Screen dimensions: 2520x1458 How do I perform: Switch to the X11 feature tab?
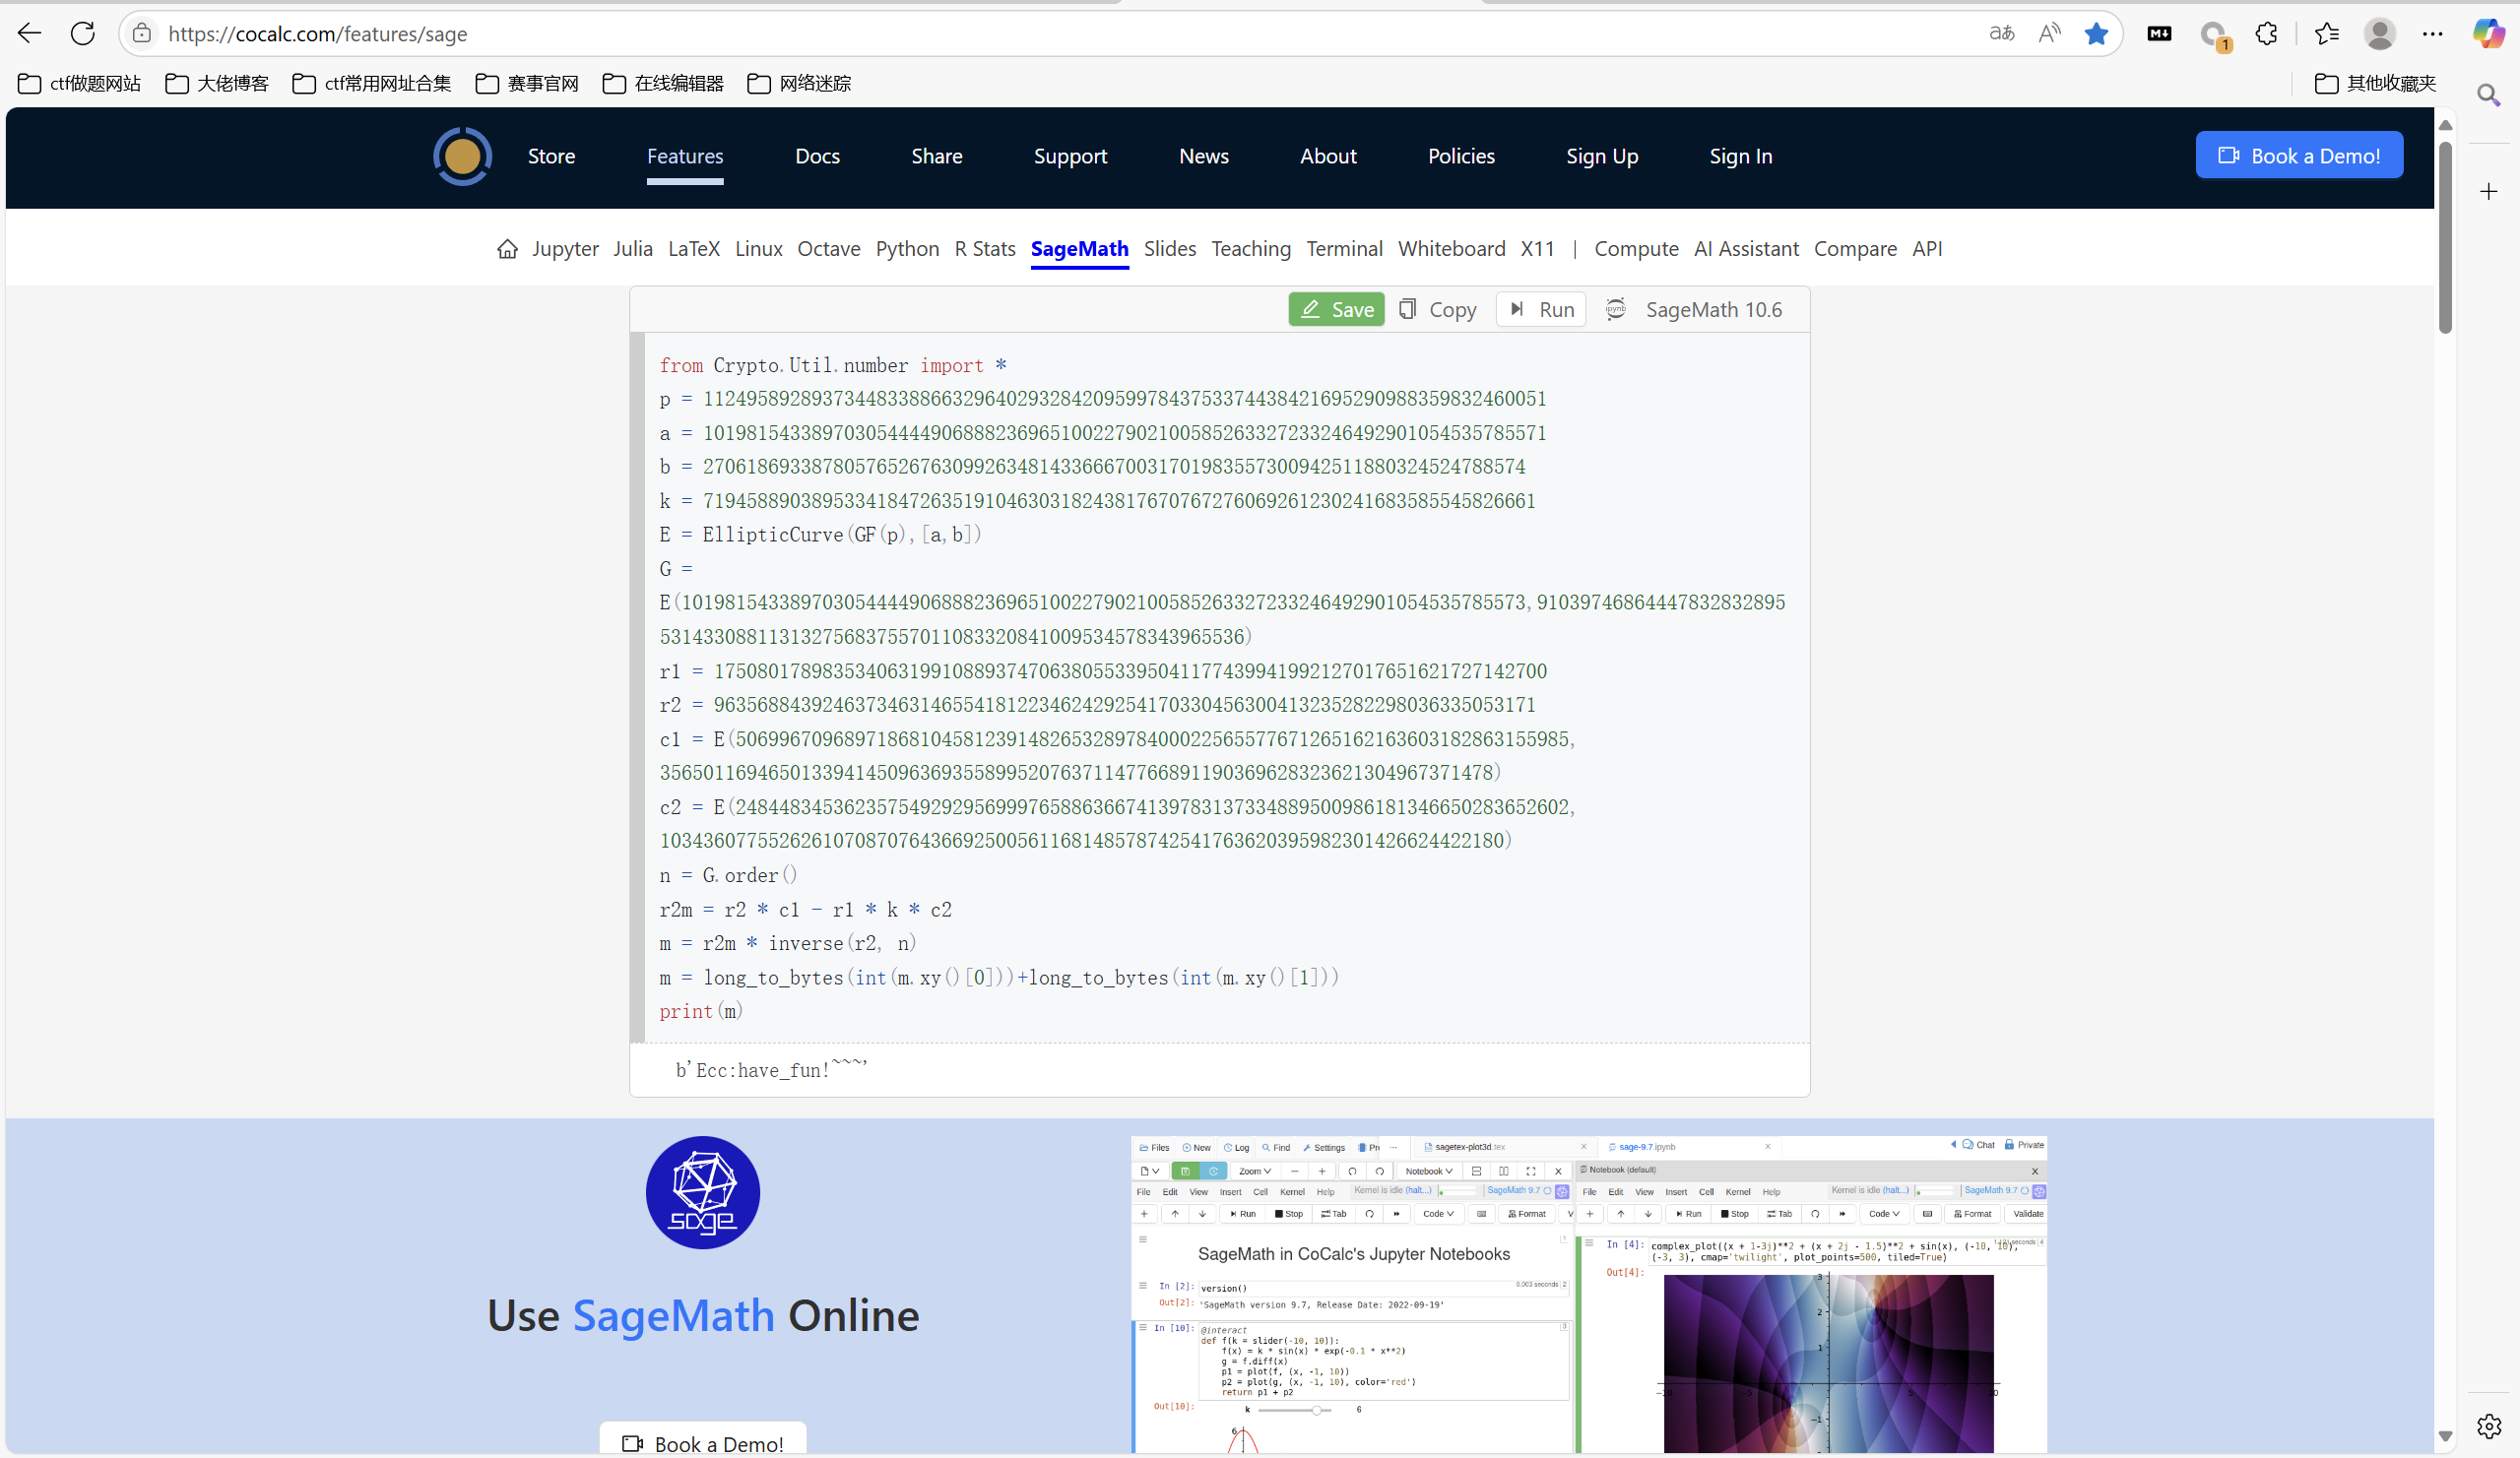[x=1538, y=249]
